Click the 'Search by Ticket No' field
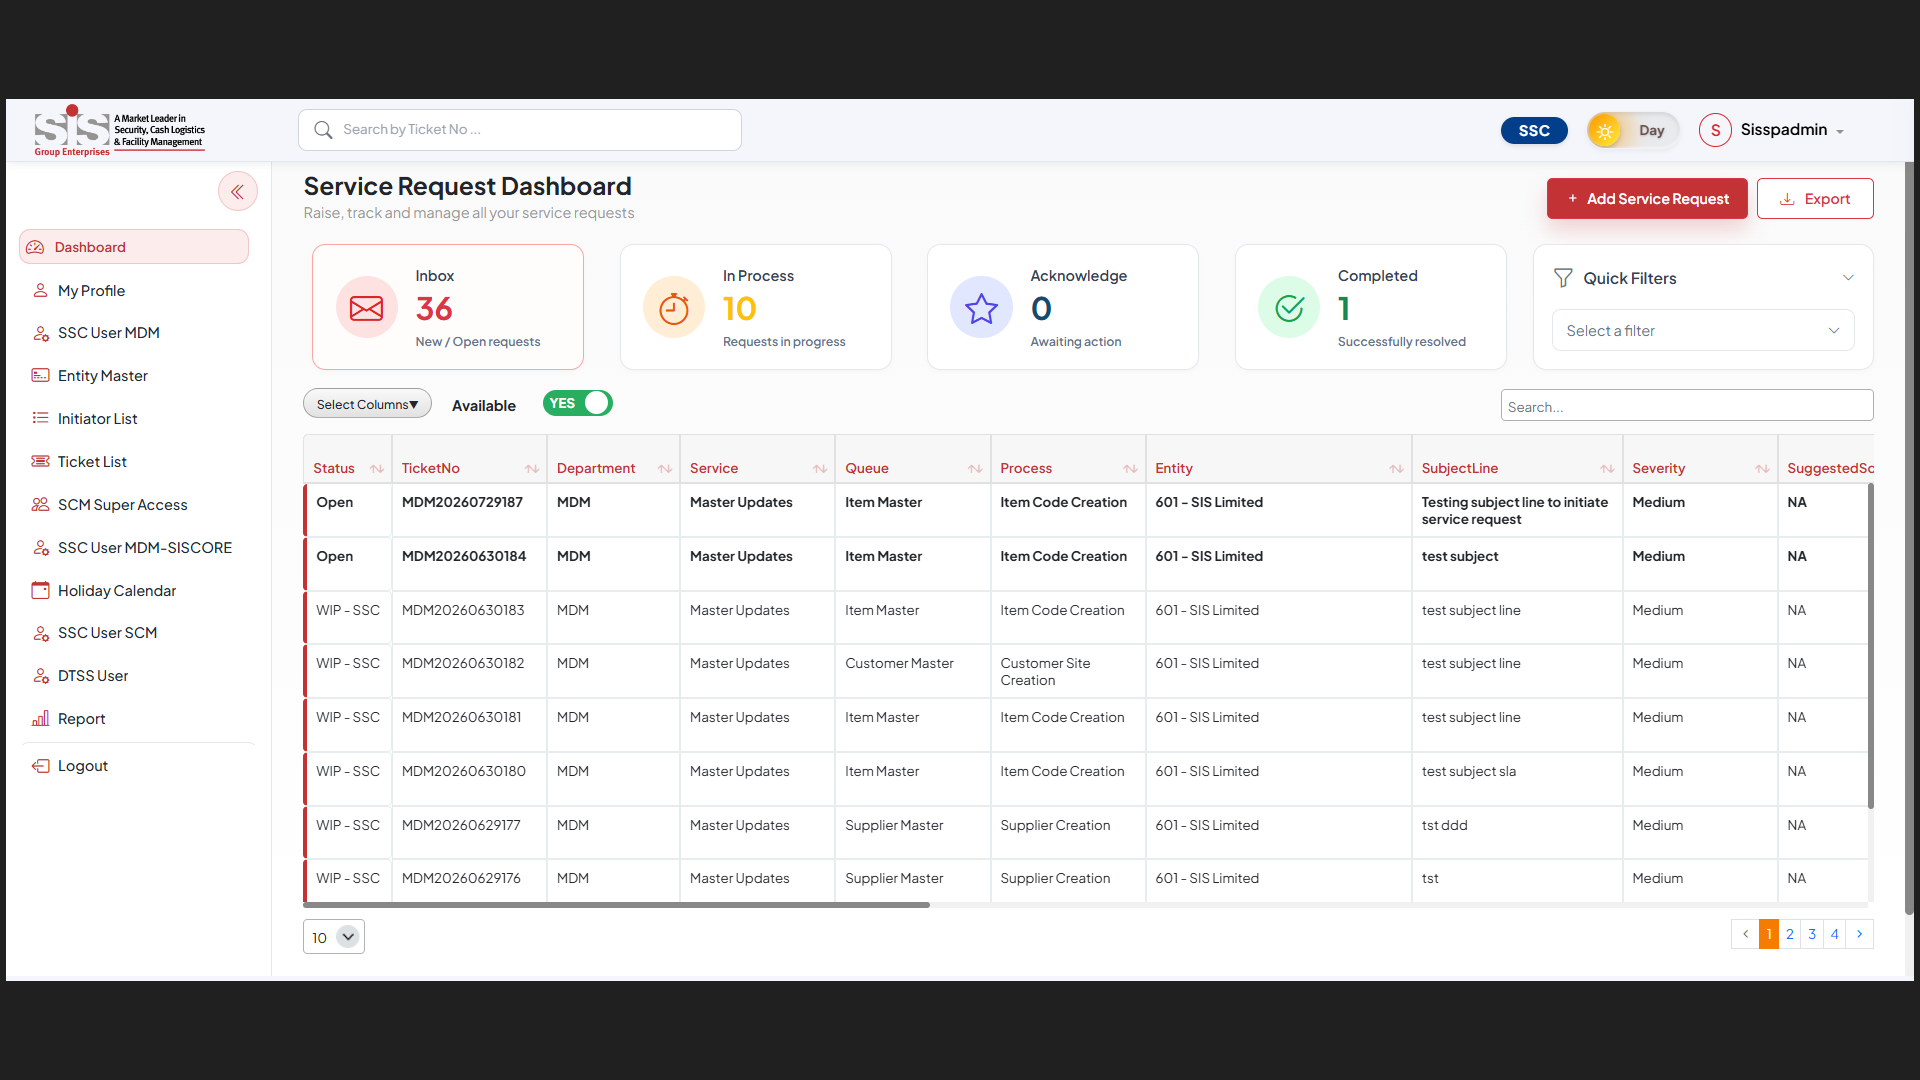Image resolution: width=1920 pixels, height=1080 pixels. click(520, 130)
